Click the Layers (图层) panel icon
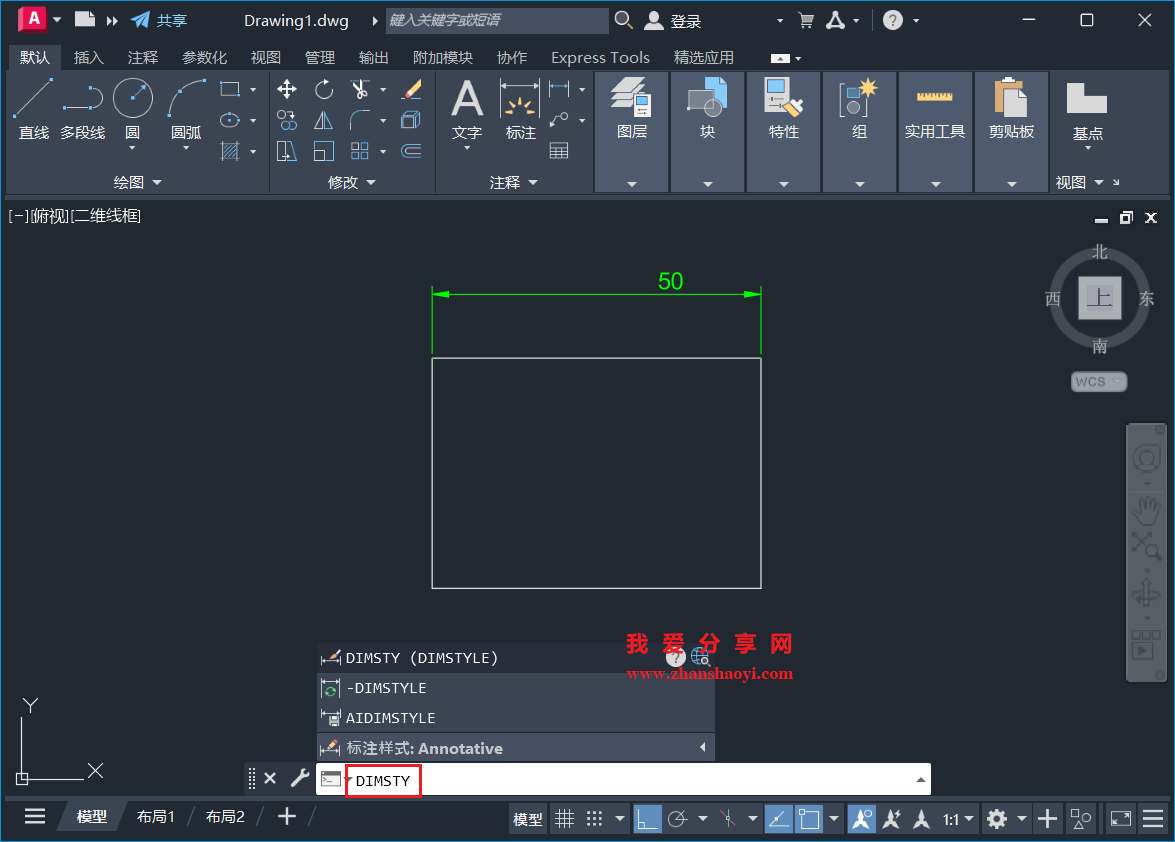1175x842 pixels. click(x=631, y=100)
